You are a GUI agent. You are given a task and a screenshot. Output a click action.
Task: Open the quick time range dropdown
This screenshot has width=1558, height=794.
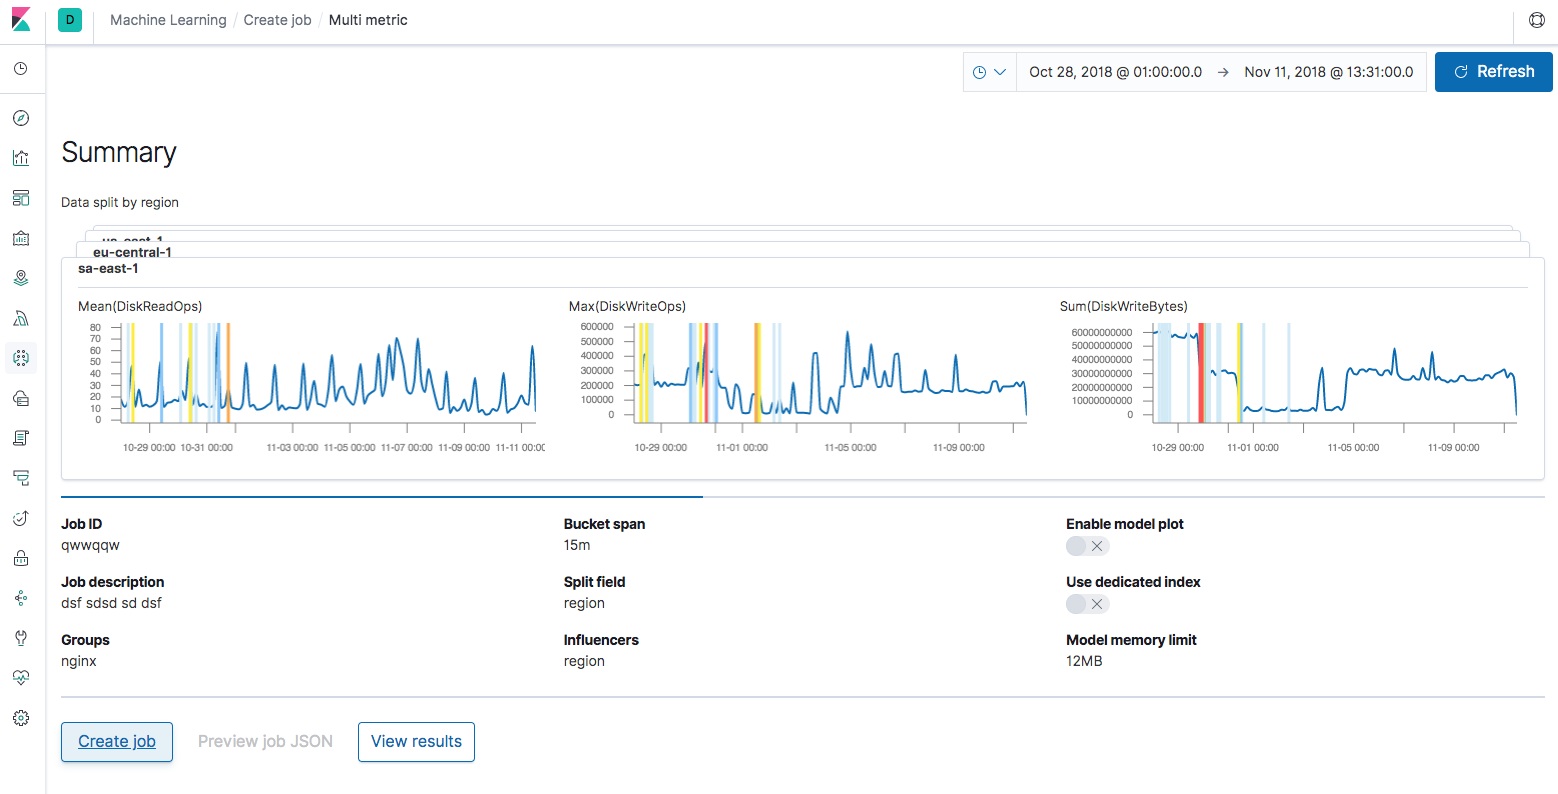pyautogui.click(x=990, y=72)
